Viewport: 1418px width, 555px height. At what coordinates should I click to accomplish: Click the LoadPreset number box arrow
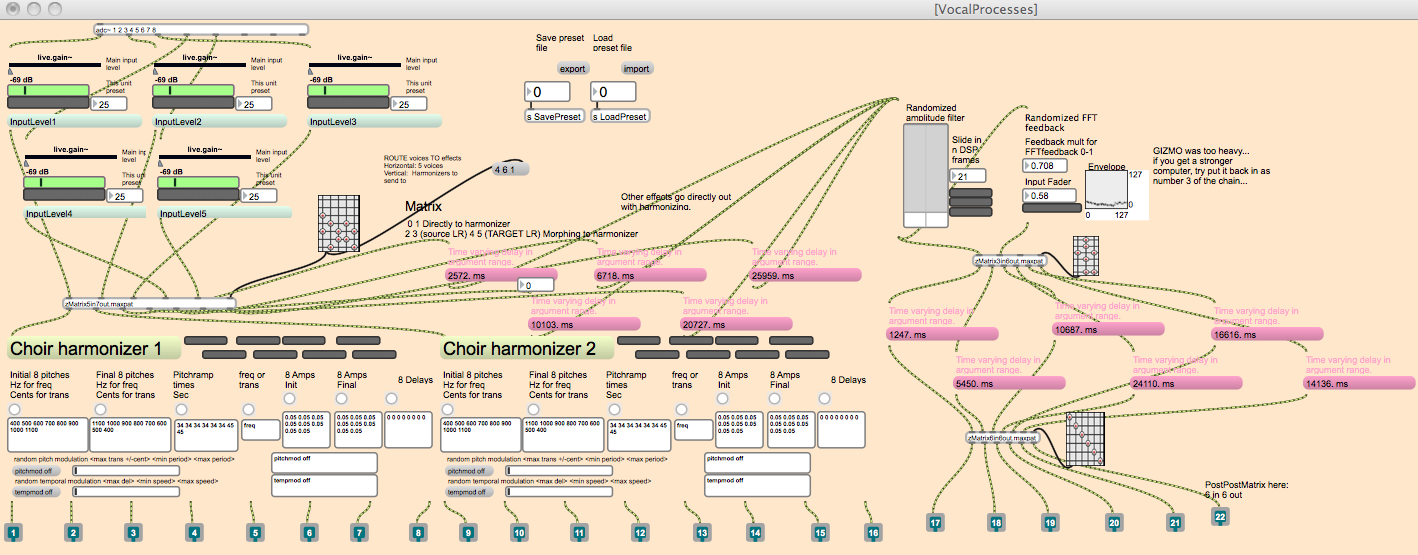tap(598, 93)
